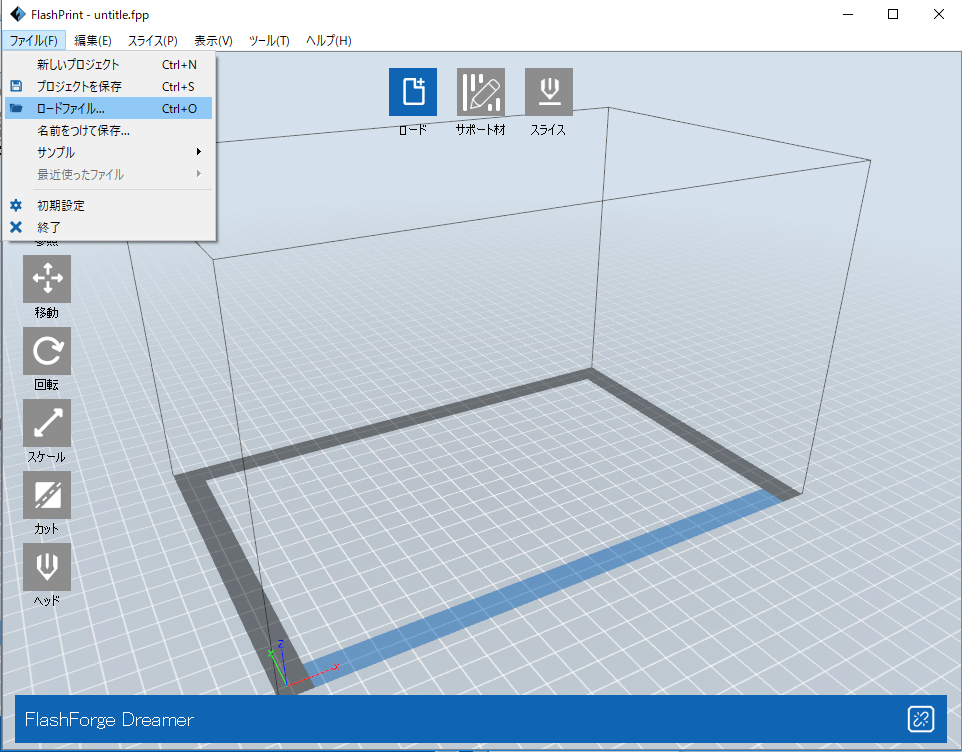962x752 pixels.
Task: Select the カット cut tool
Action: tap(47, 495)
